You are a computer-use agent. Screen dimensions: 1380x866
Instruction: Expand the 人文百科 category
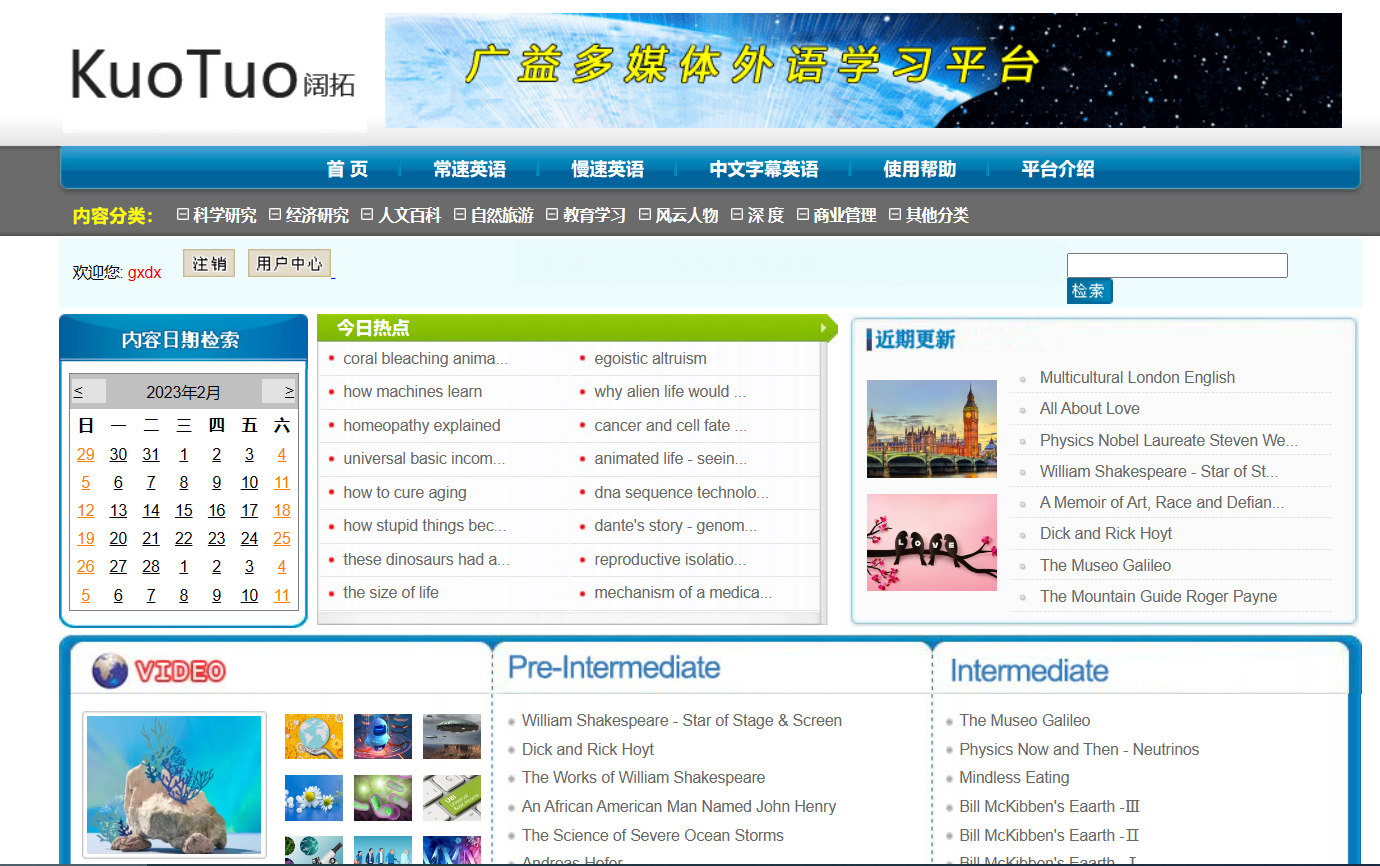(x=401, y=215)
